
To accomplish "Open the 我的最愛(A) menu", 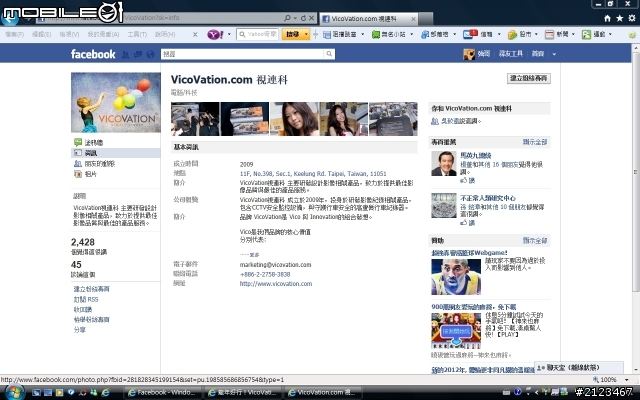I will 103,34.
